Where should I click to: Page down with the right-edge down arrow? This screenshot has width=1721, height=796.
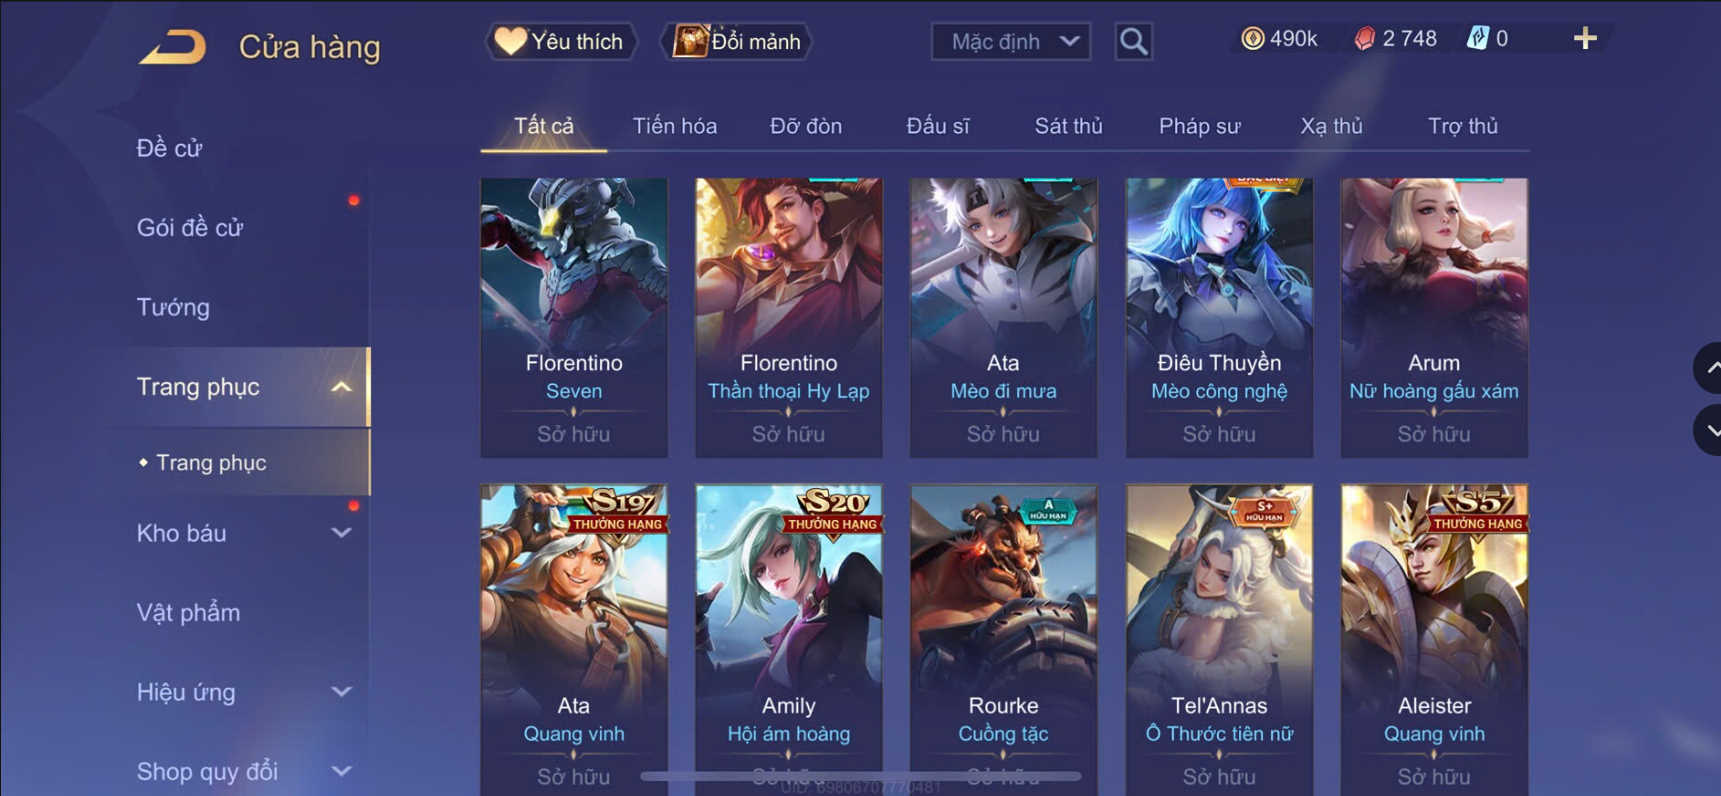point(1708,430)
